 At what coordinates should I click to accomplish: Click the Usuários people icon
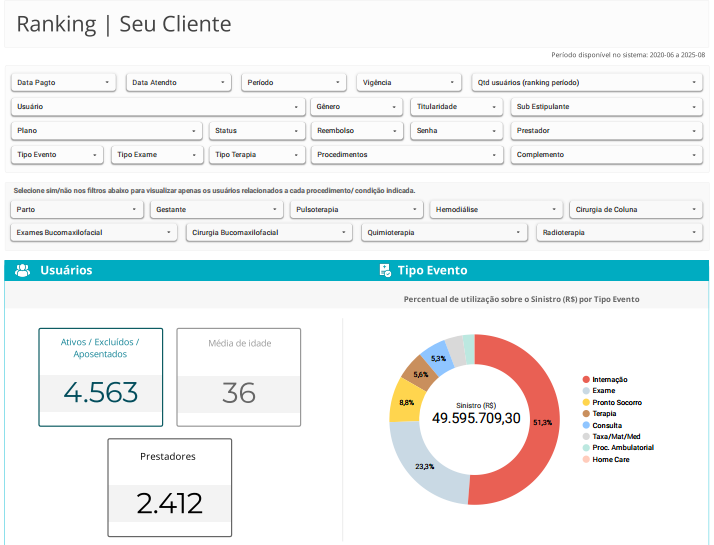coord(22,270)
